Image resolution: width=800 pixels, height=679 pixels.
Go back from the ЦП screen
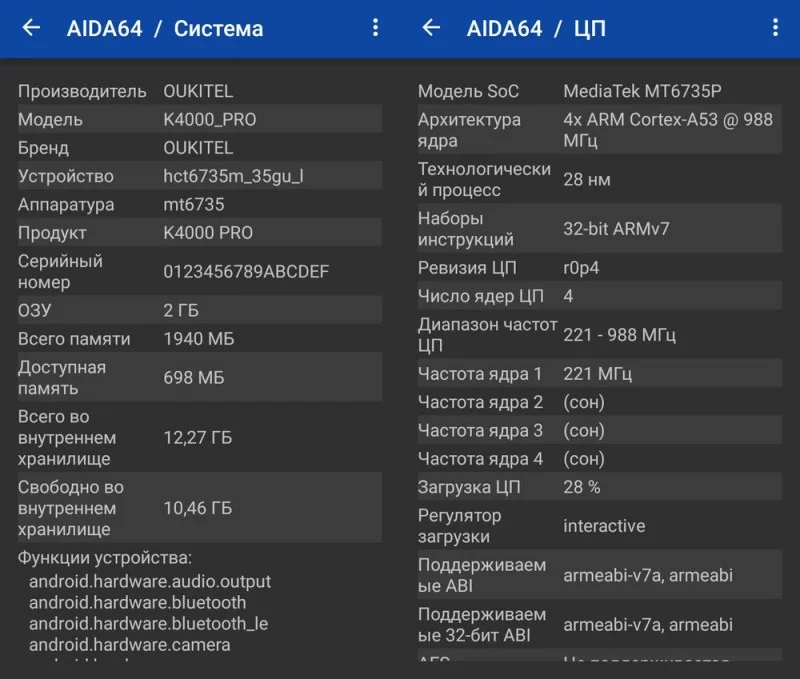click(x=431, y=28)
